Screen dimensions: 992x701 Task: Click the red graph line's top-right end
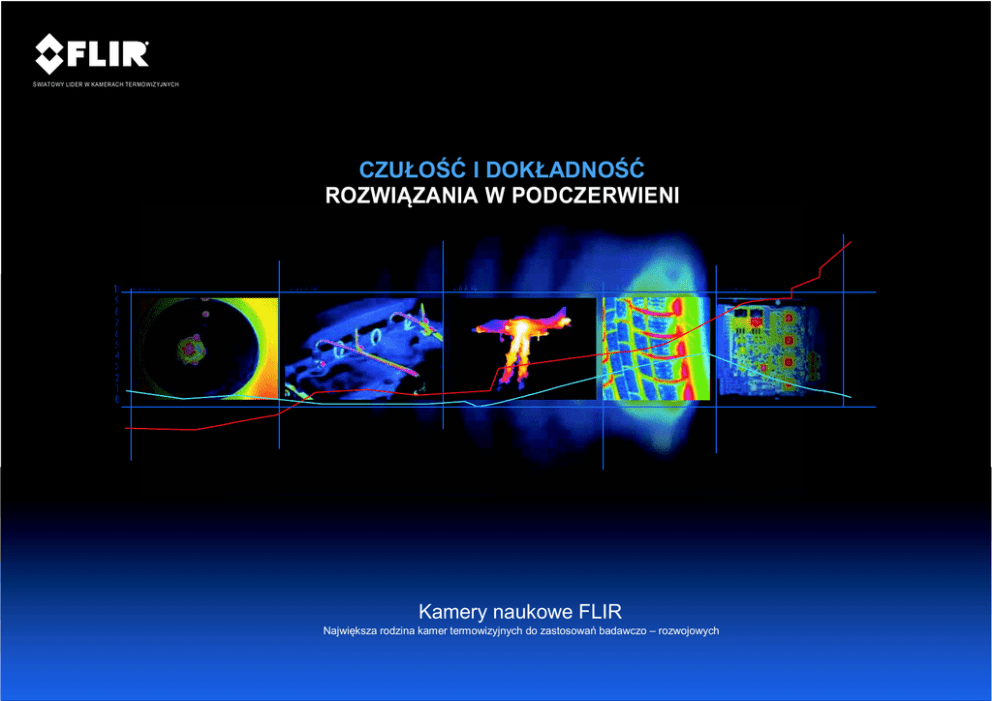click(850, 242)
